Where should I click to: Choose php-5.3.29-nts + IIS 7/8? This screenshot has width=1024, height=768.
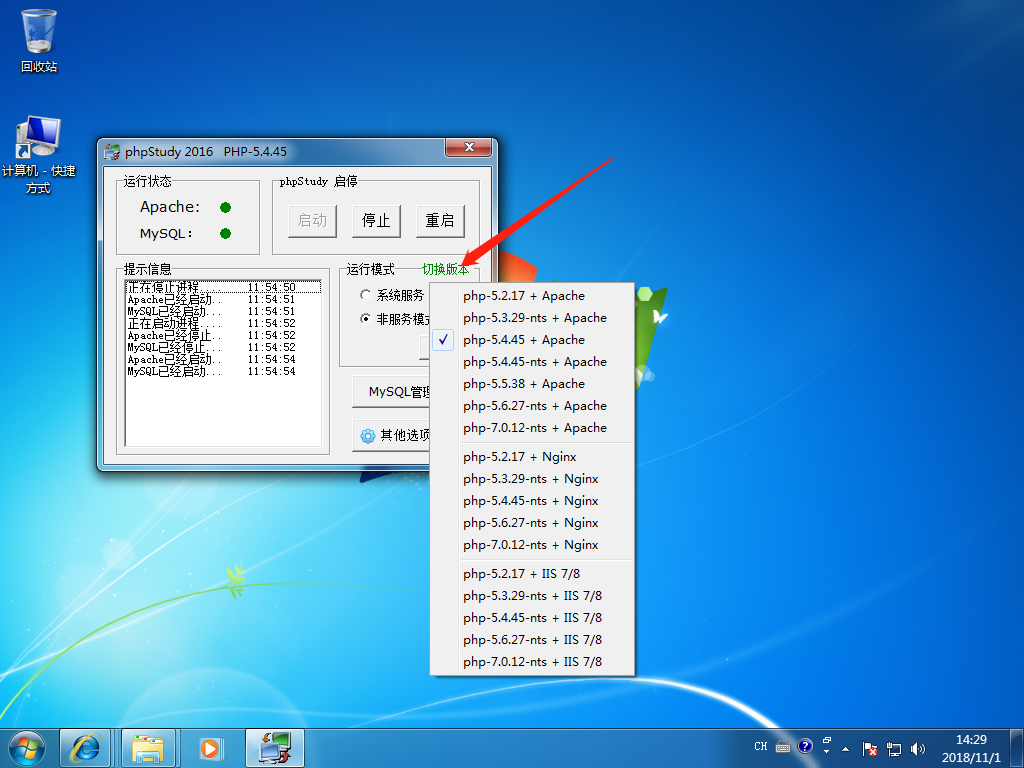pos(532,596)
